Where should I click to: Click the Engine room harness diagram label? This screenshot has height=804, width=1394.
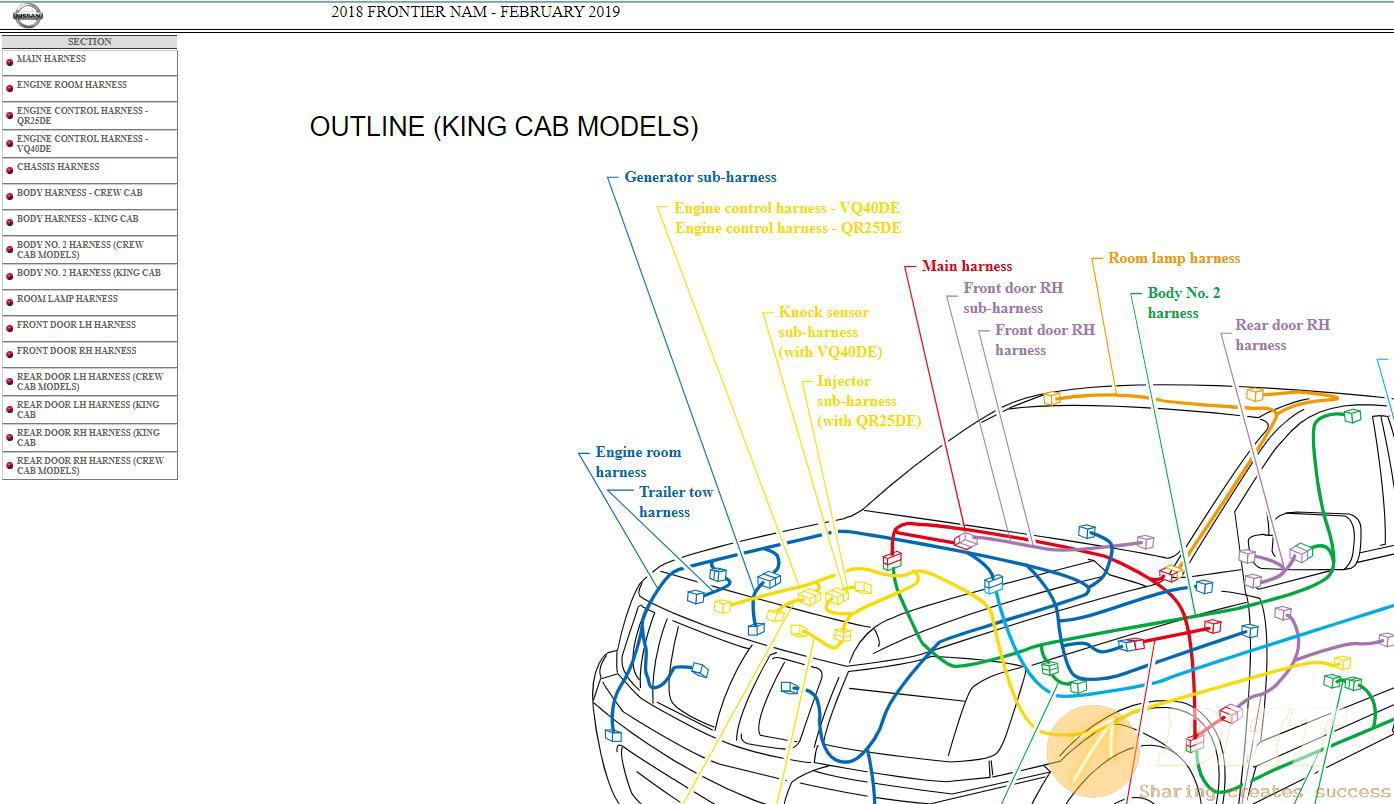638,462
